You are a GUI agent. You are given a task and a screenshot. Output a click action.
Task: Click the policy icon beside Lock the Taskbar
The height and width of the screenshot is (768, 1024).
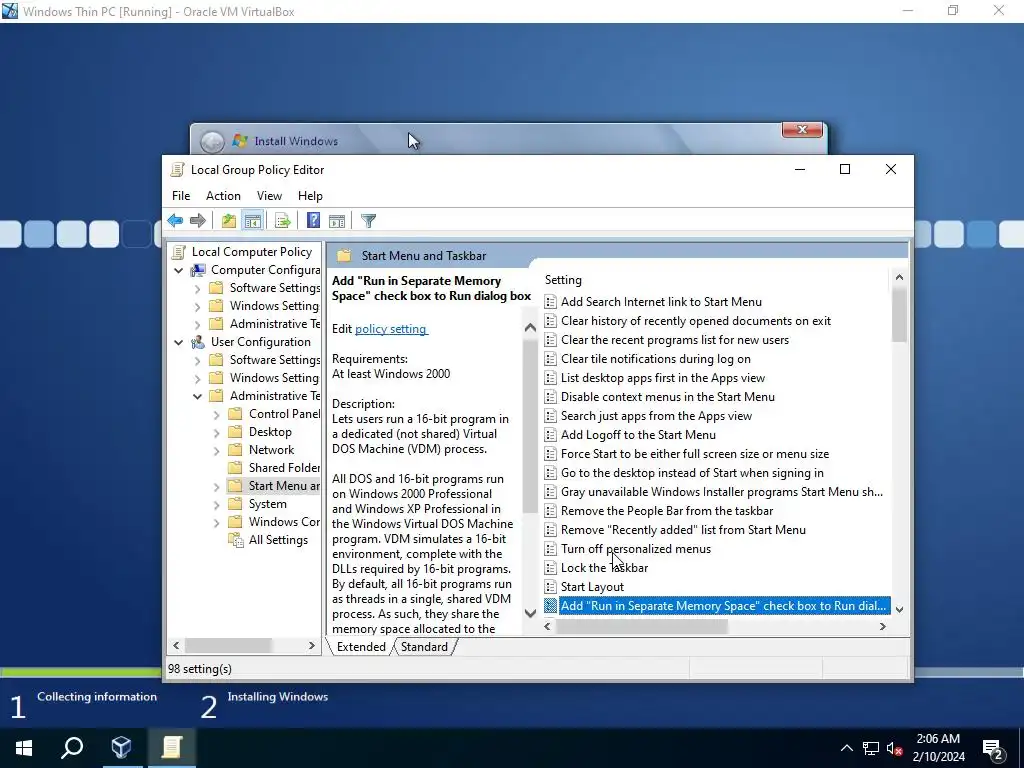click(551, 568)
